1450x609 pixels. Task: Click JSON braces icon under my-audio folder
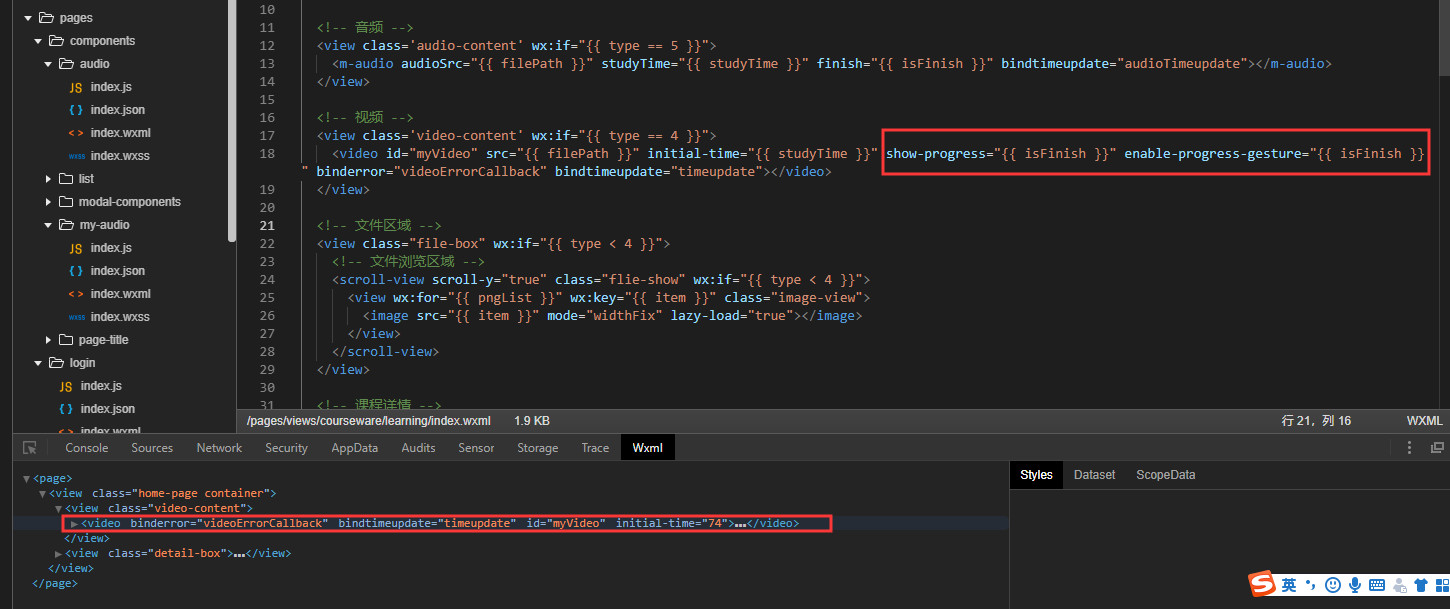pyautogui.click(x=76, y=271)
